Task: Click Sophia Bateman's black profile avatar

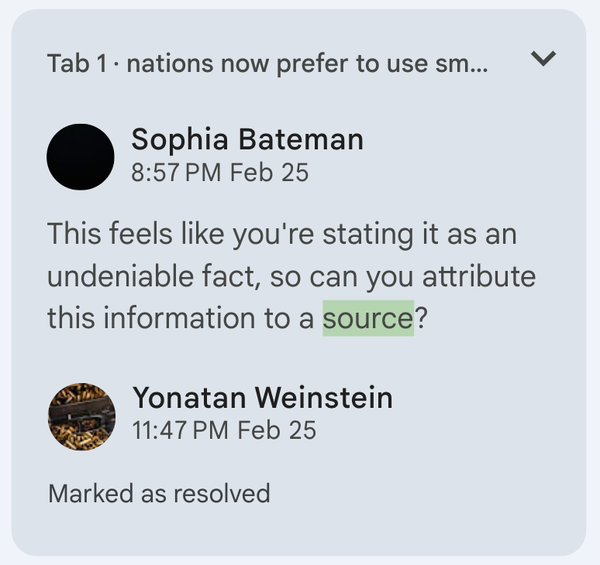Action: (80, 157)
